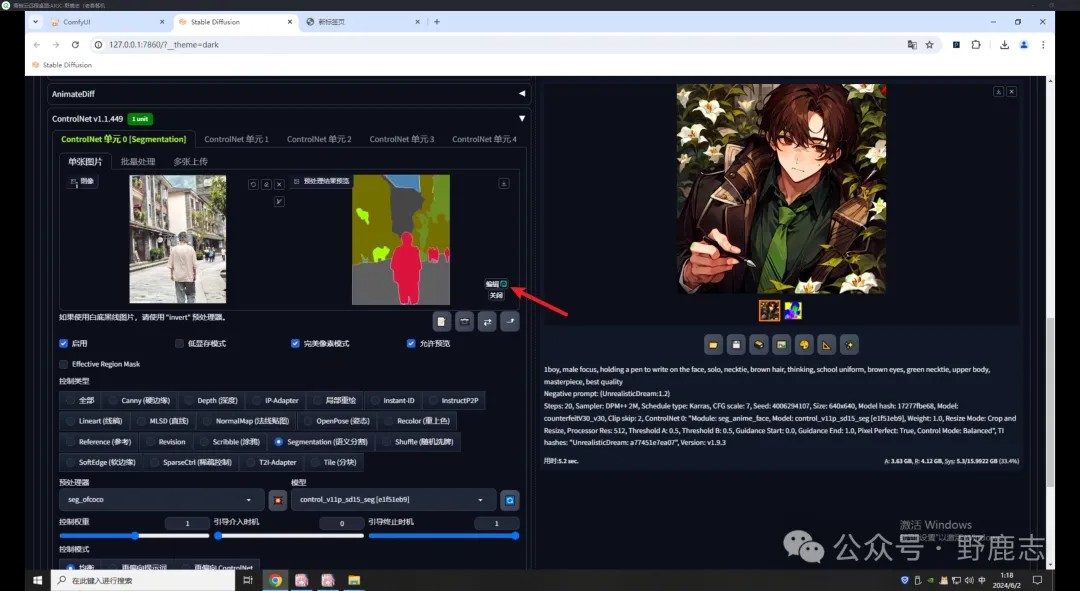Screen dimensions: 1080x591
Task: Toggle 完美像素模式 pixel perfect checkbox
Action: coord(295,343)
